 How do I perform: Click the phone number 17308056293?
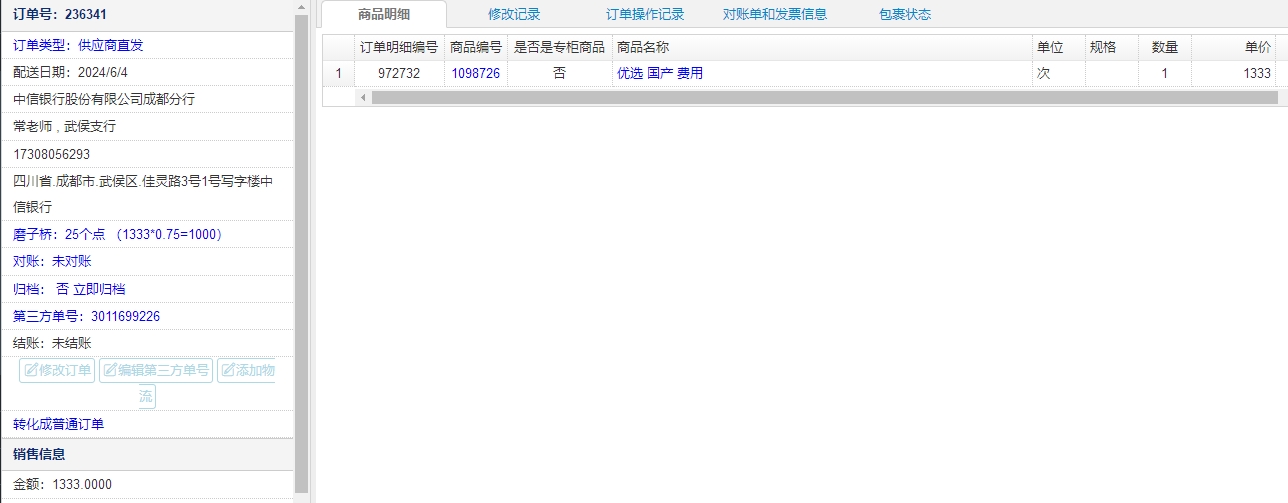51,154
